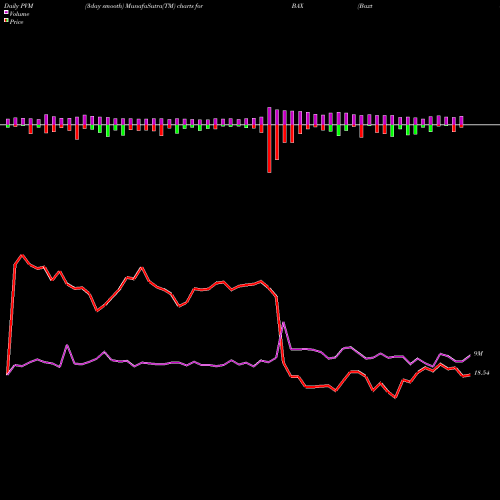Viewport: 500px width, 500px height.
Task: Select the Volume legend label
Action: click(x=19, y=14)
